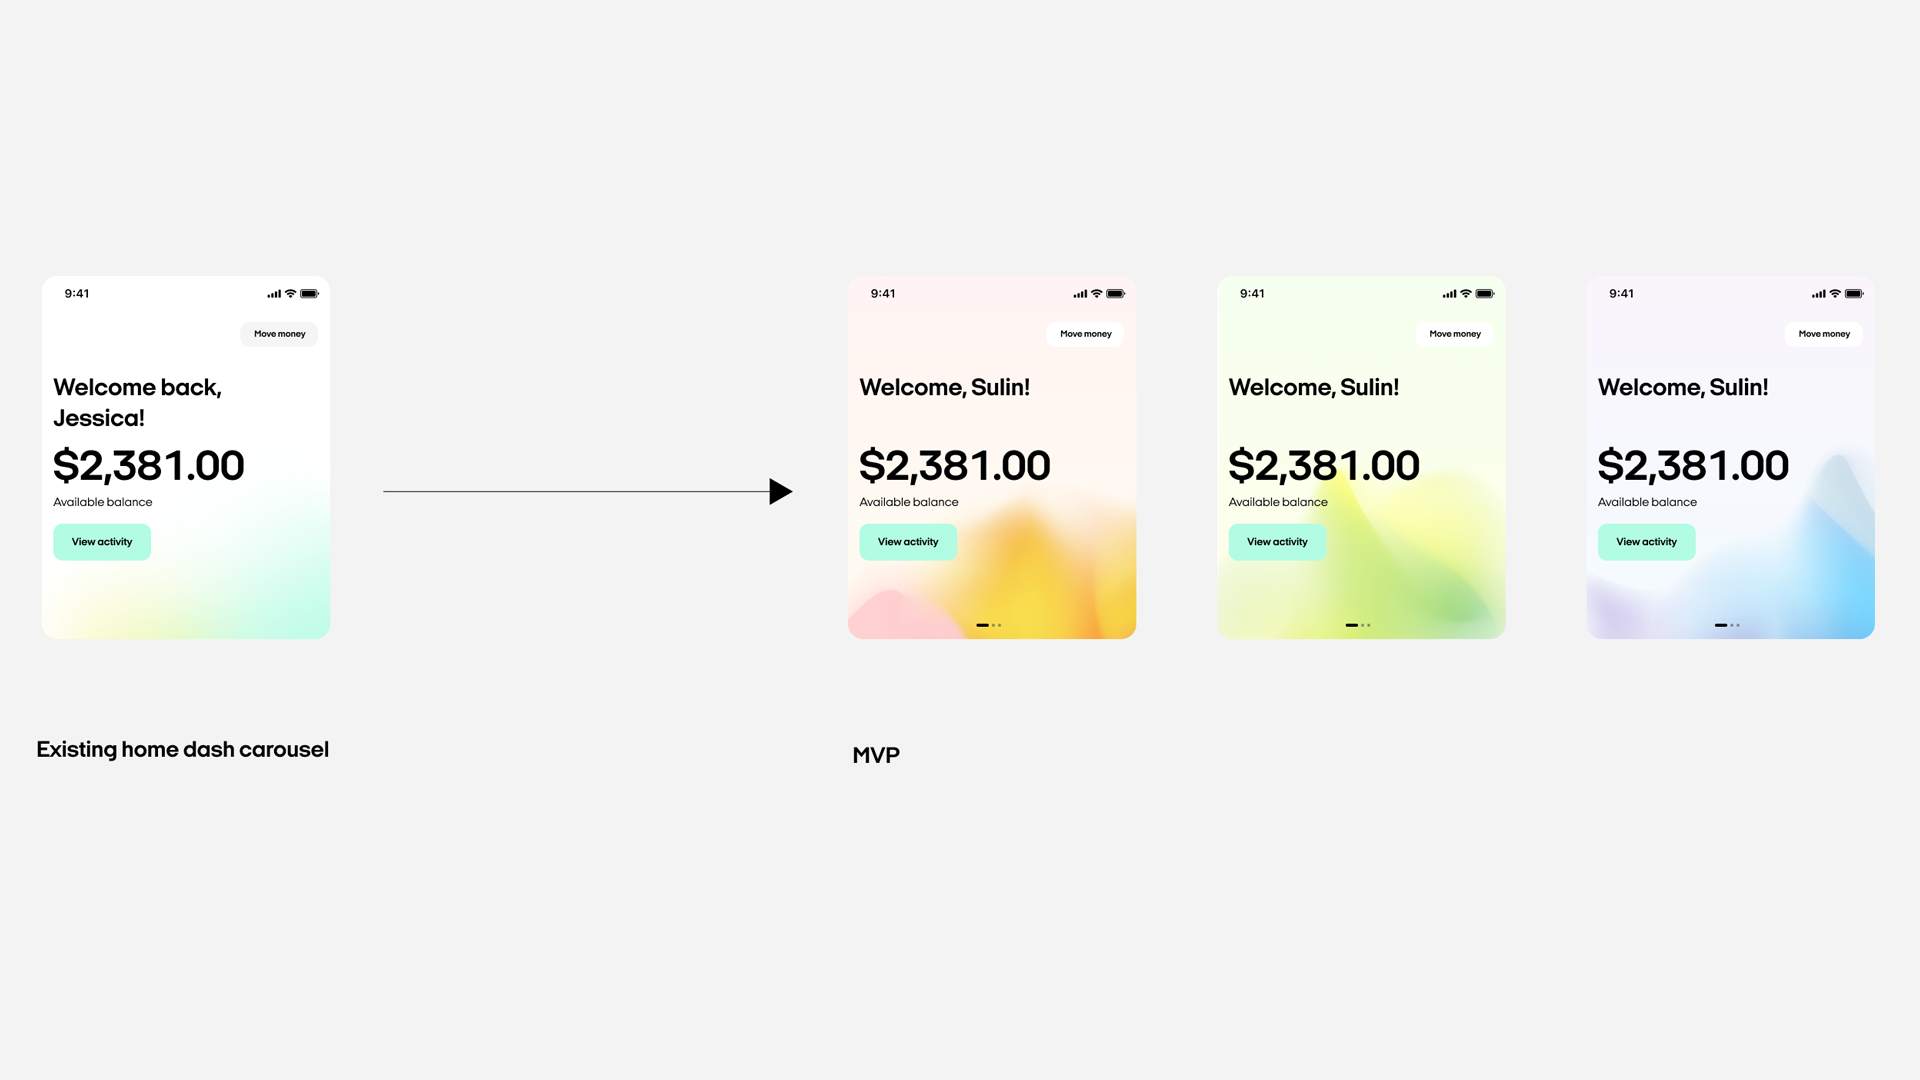The height and width of the screenshot is (1080, 1920).
Task: Select the second carousel dot indicator
Action: click(x=993, y=624)
